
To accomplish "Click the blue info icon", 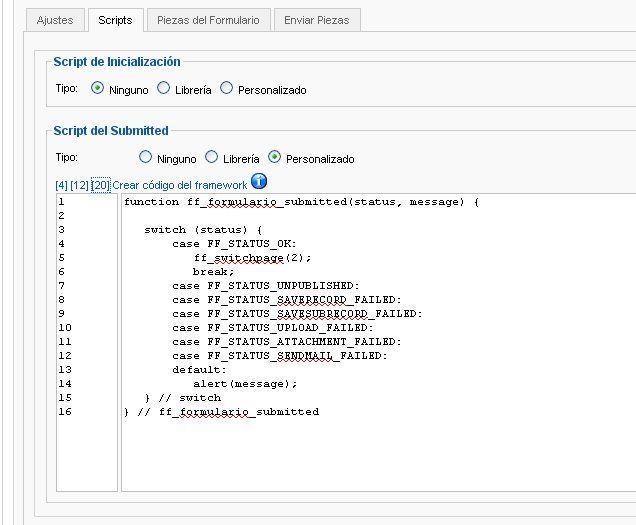I will pos(259,181).
